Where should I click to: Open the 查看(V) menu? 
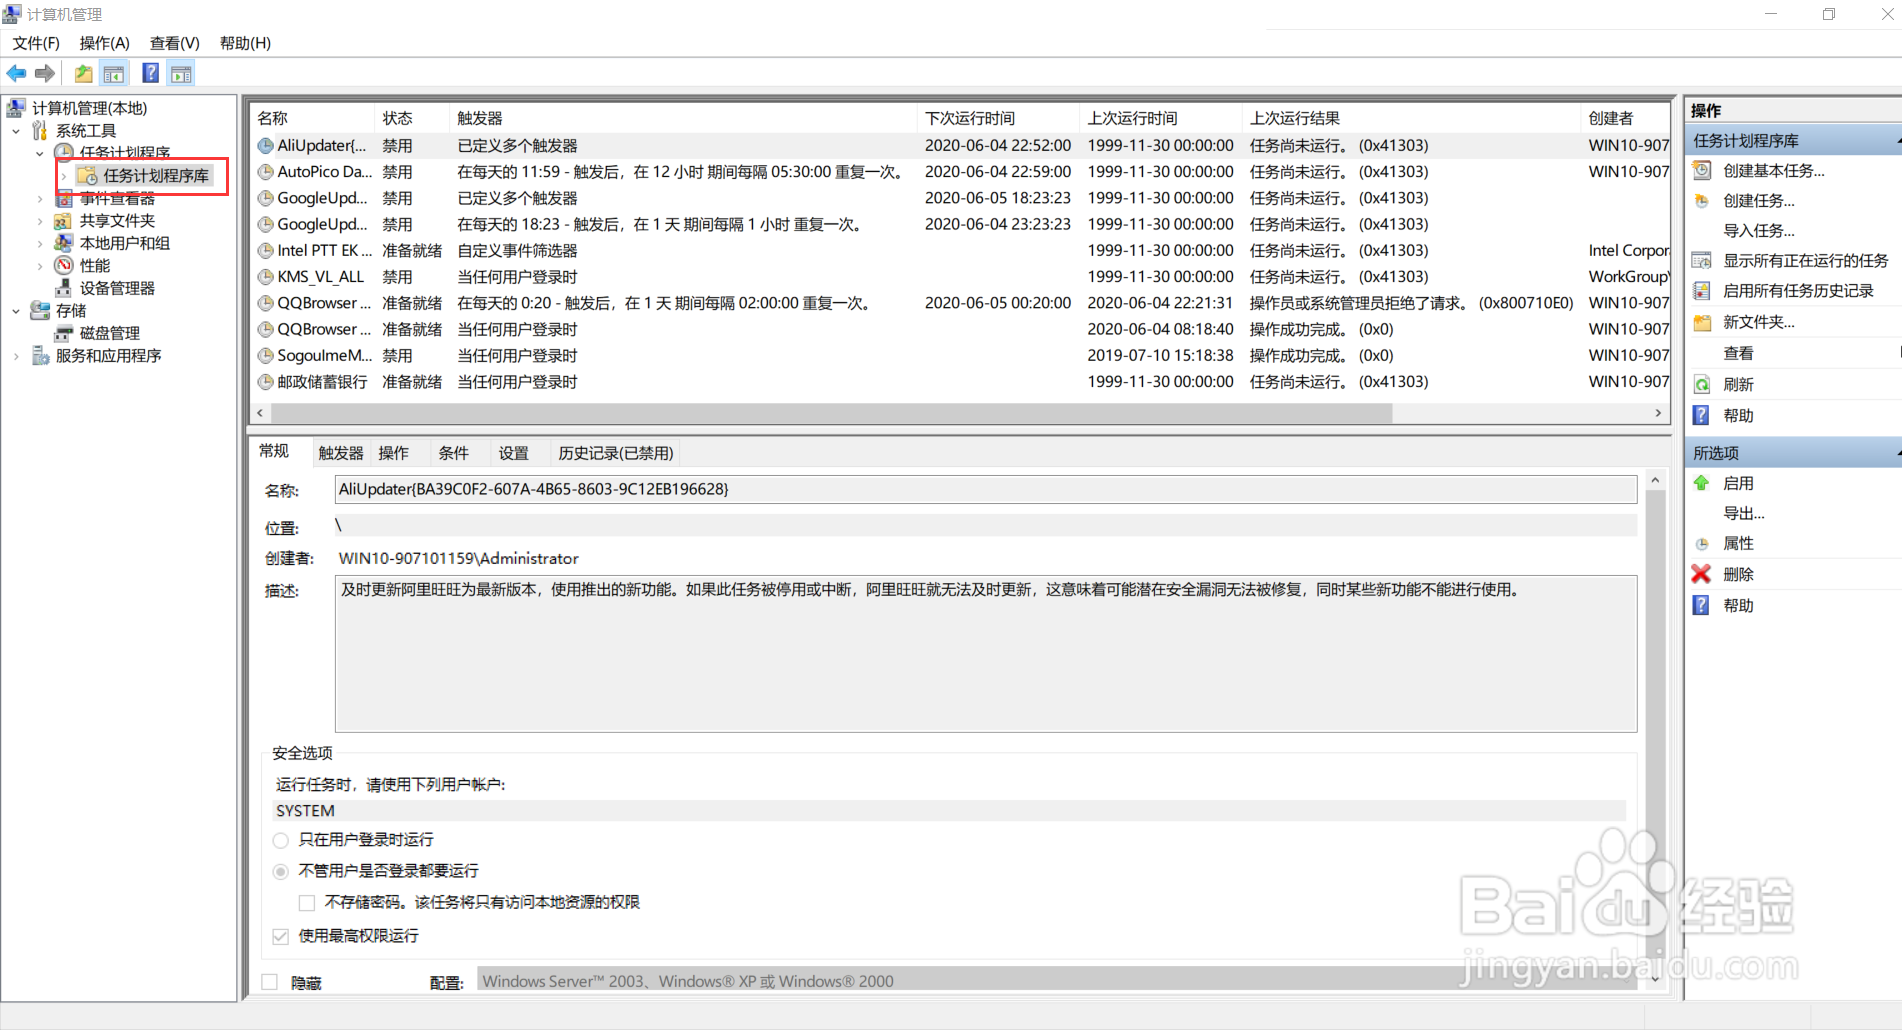pos(175,43)
